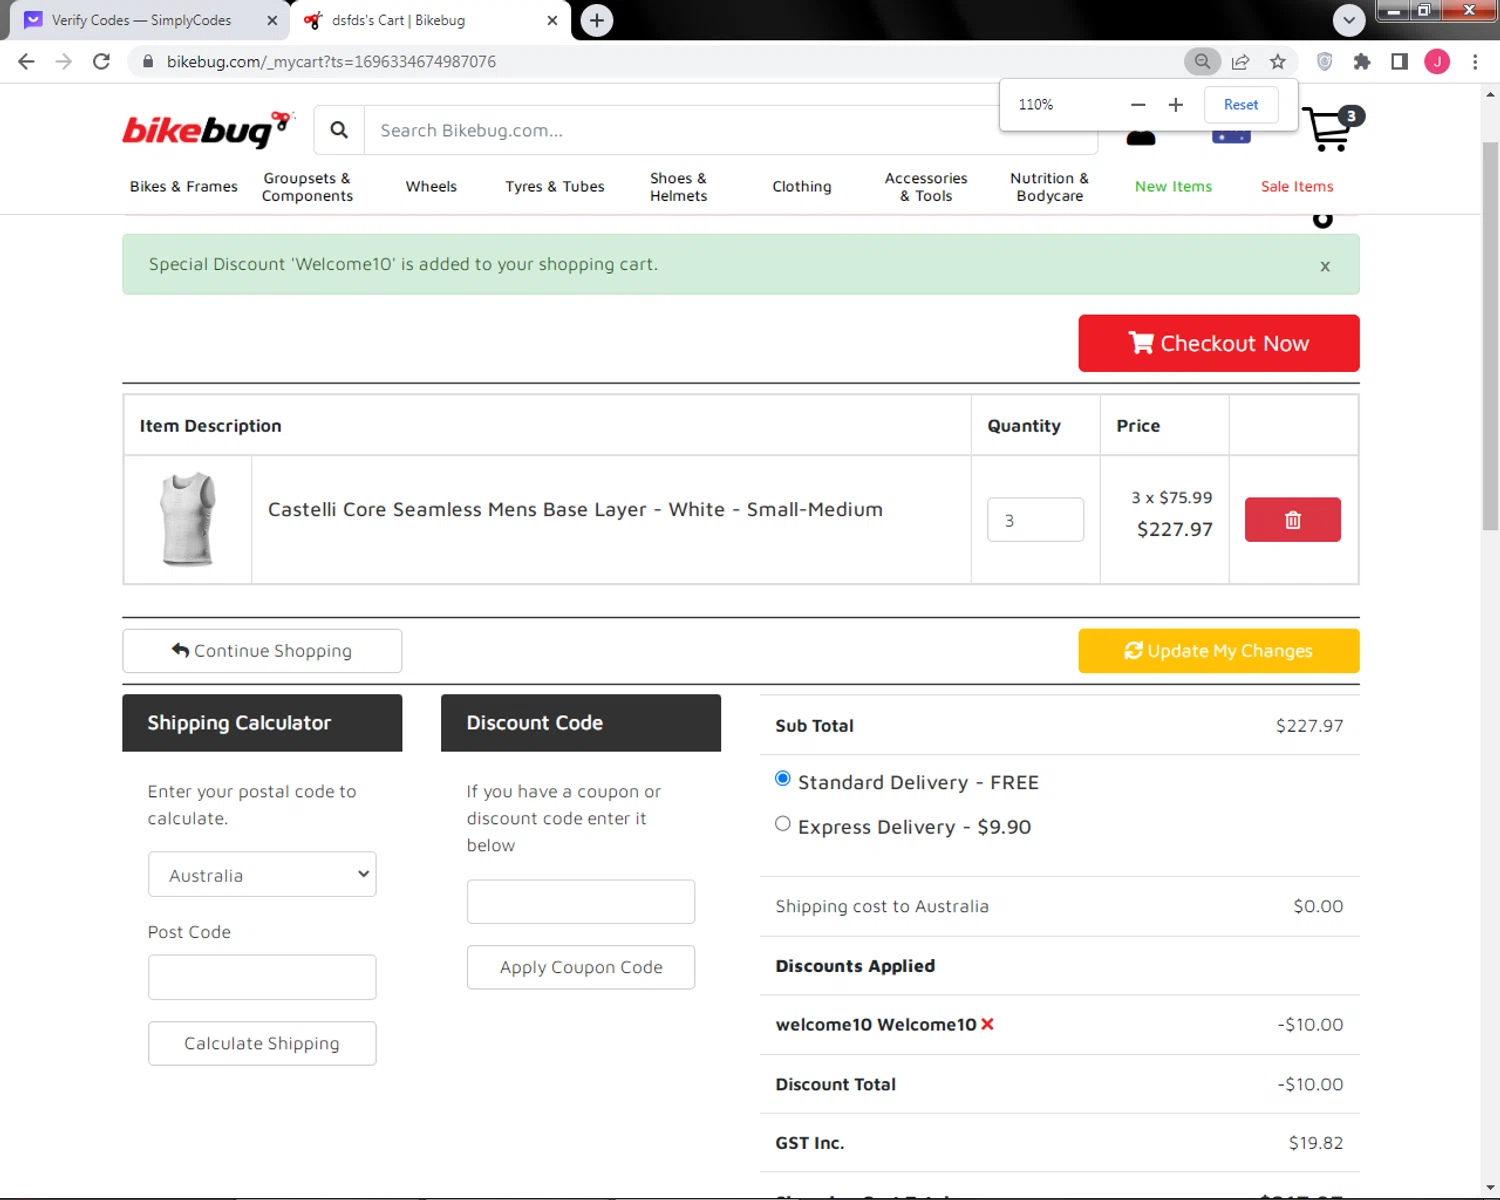Open Chrome three-dot menu
Screen dimensions: 1500x1200
(x=1475, y=62)
